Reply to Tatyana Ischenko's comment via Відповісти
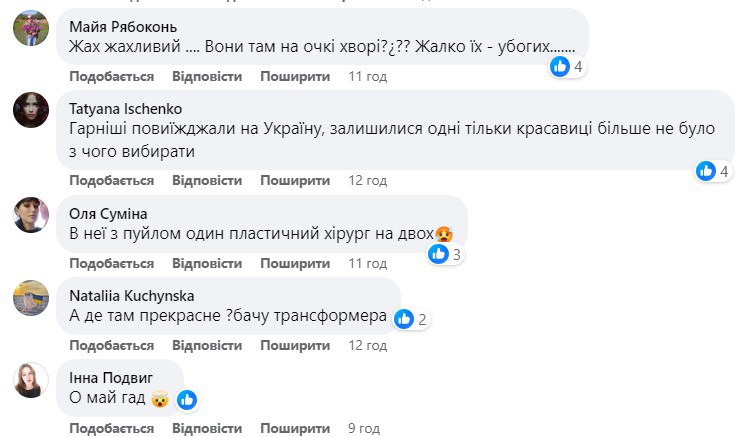 tap(207, 181)
